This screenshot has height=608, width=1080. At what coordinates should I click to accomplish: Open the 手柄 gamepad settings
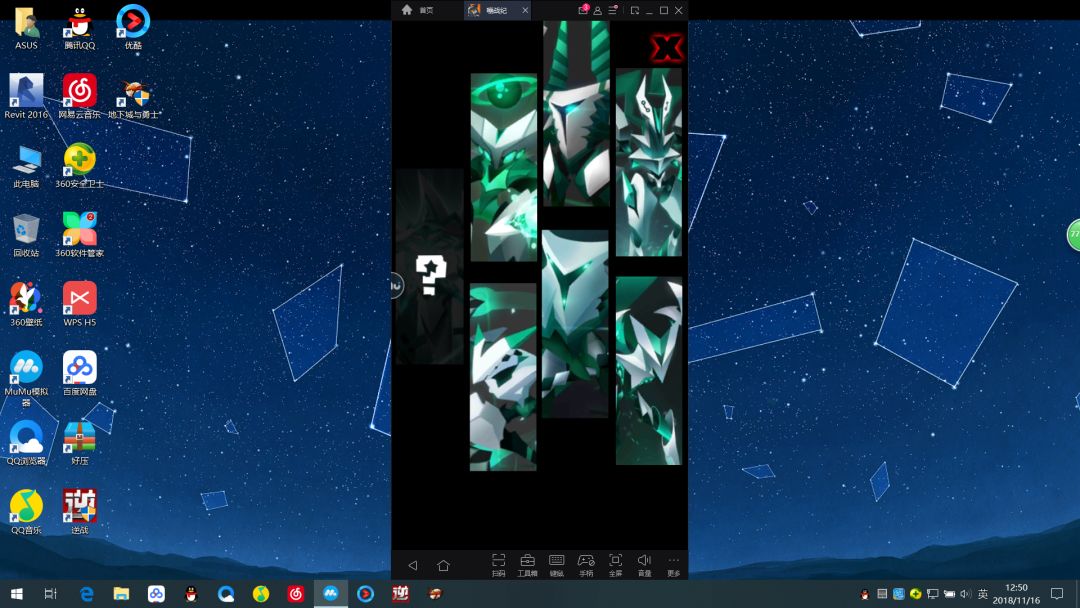[586, 565]
